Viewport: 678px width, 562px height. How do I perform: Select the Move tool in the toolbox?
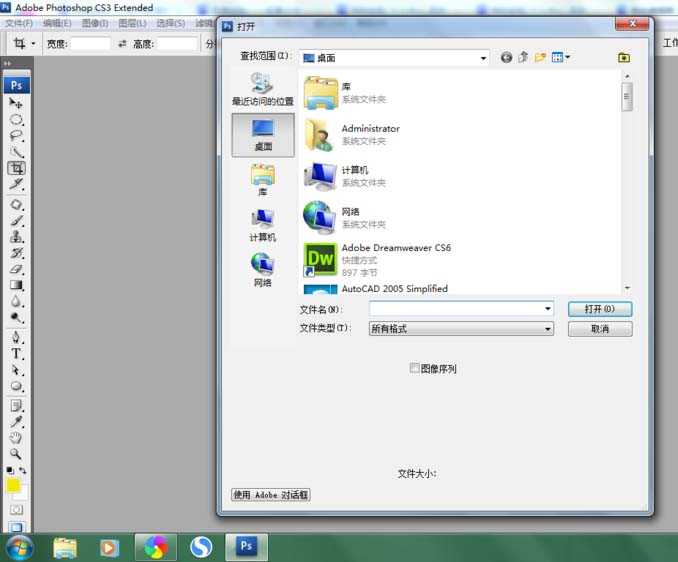click(x=16, y=103)
